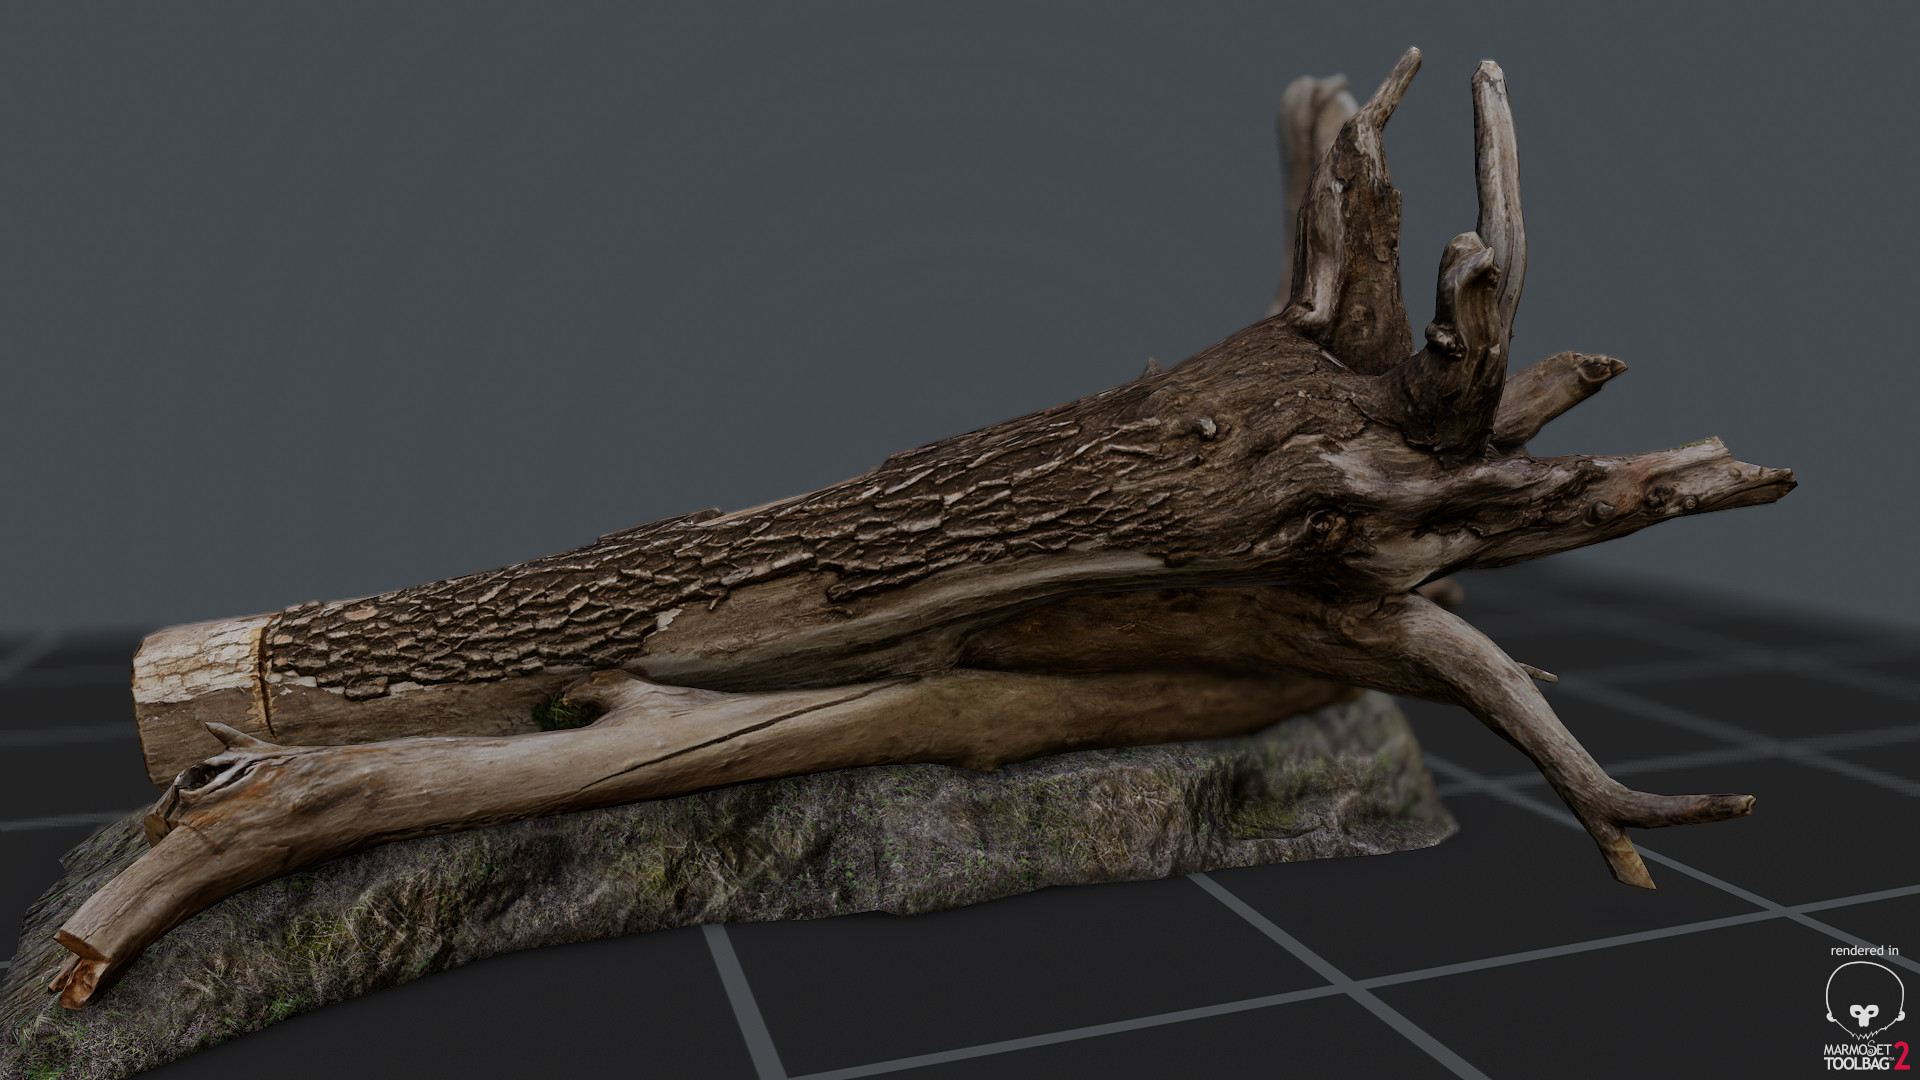Image resolution: width=1920 pixels, height=1080 pixels.
Task: Select the left ear of the marmoset logo
Action: coord(1831,1017)
